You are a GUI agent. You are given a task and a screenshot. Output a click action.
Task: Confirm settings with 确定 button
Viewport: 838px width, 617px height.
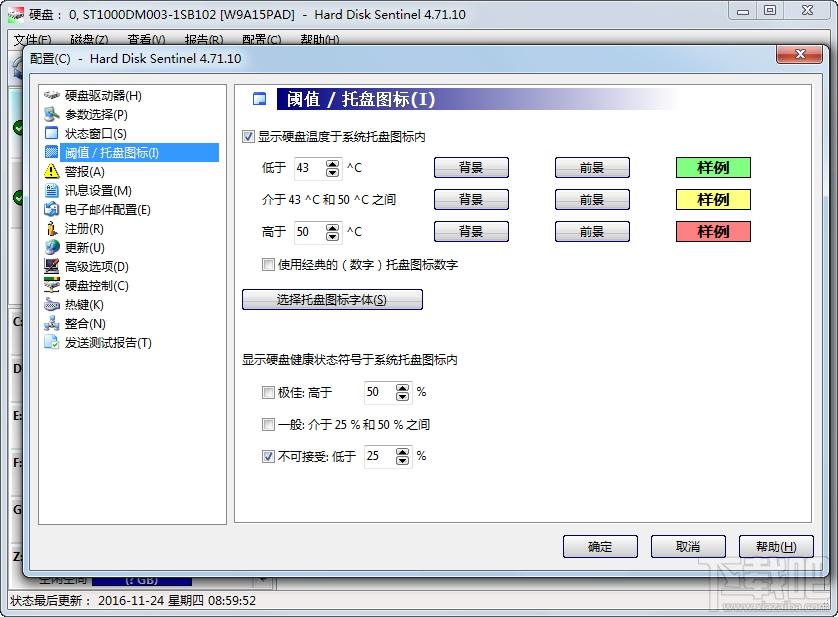(x=600, y=547)
